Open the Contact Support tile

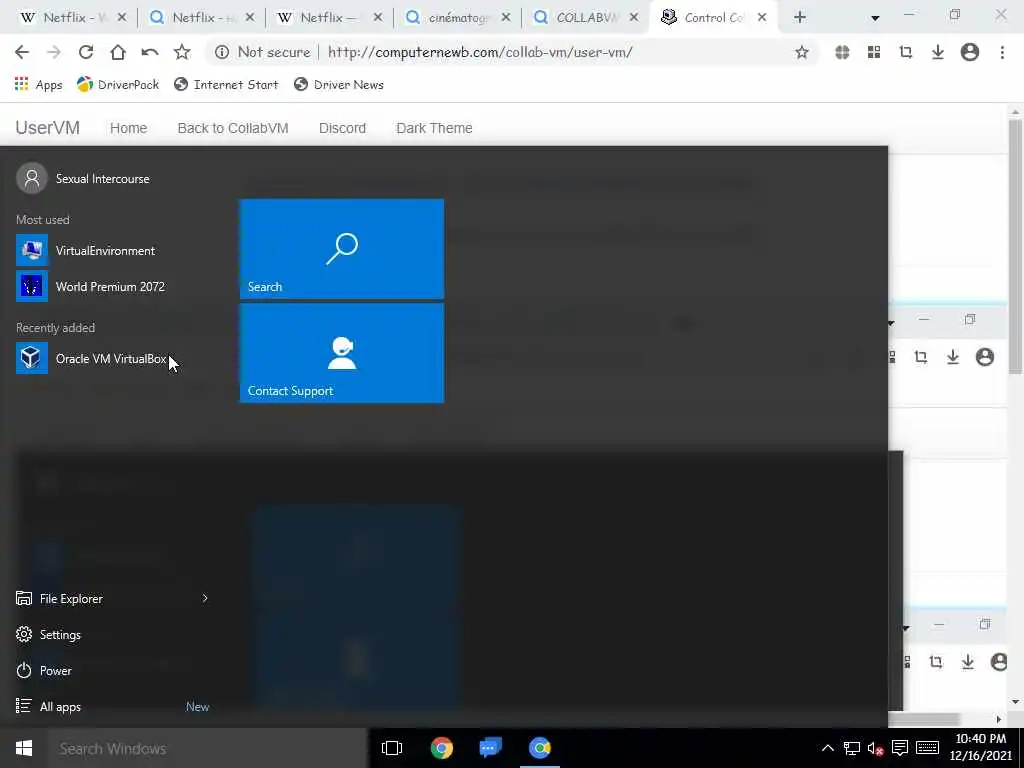point(342,353)
